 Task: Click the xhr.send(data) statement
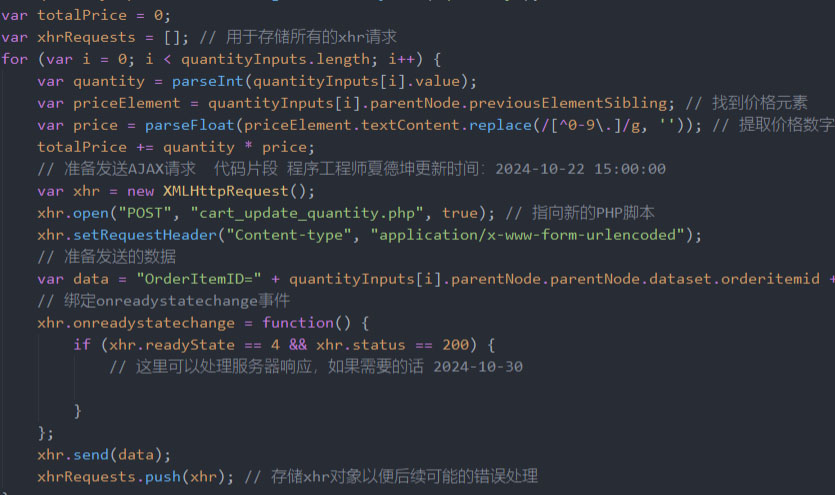(x=104, y=455)
